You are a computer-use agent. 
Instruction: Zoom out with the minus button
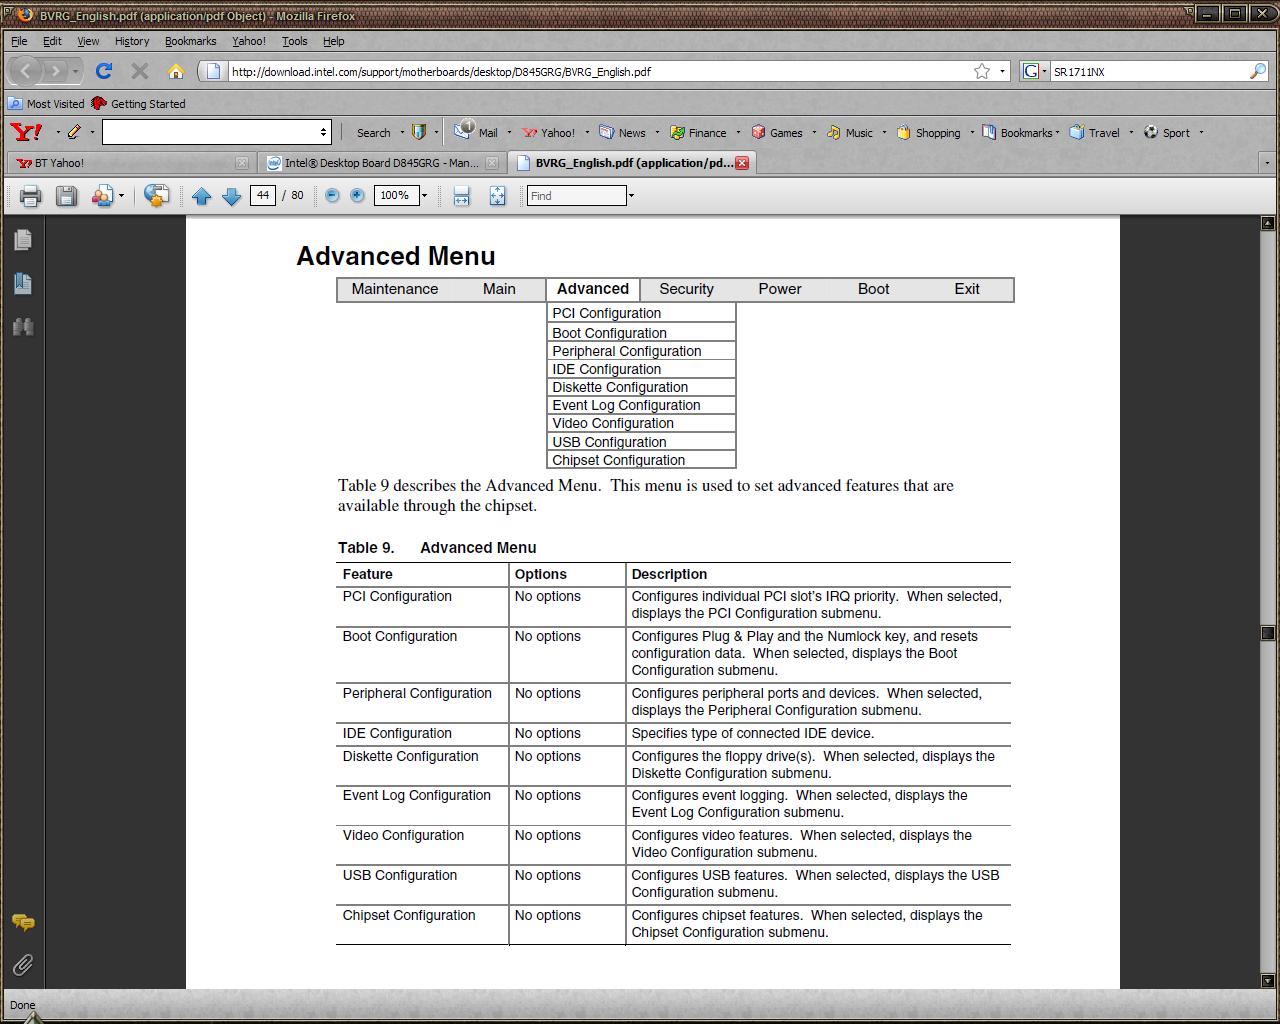(x=333, y=195)
